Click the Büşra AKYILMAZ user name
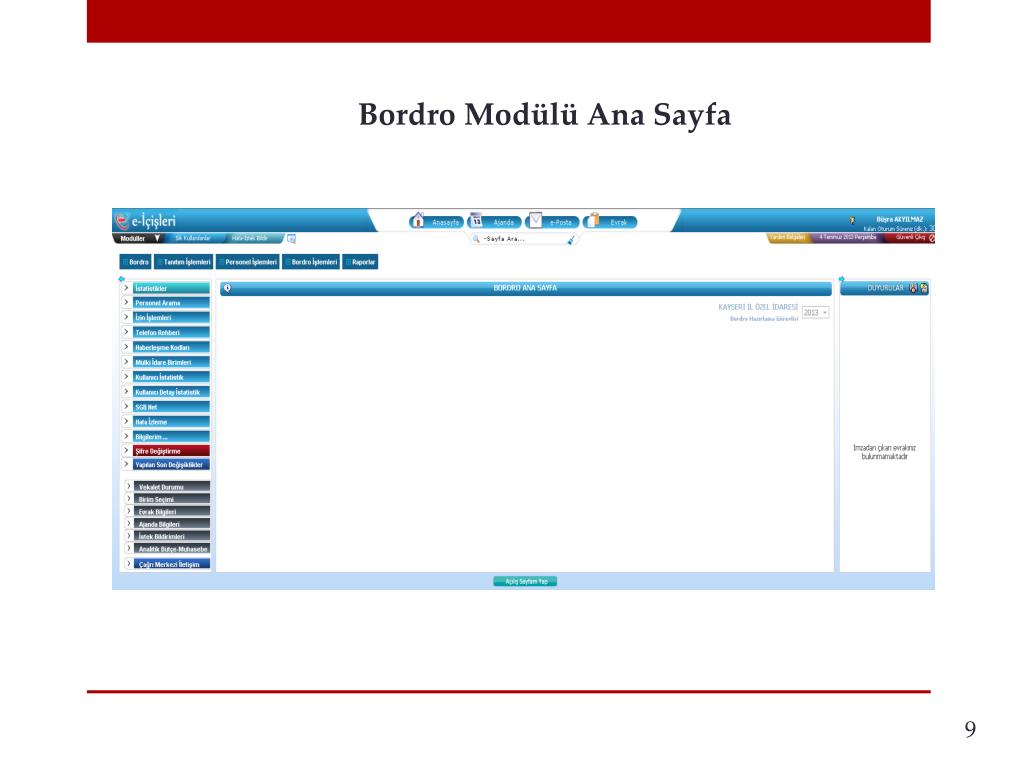 (900, 220)
